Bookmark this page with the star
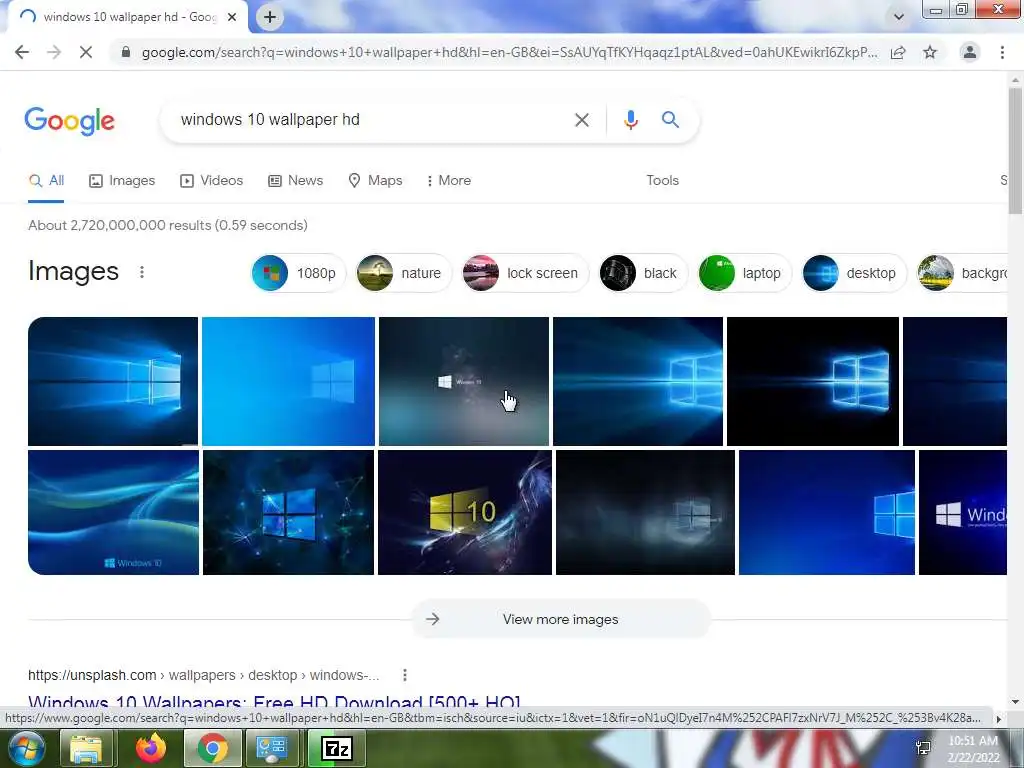The image size is (1024, 768). tap(930, 52)
